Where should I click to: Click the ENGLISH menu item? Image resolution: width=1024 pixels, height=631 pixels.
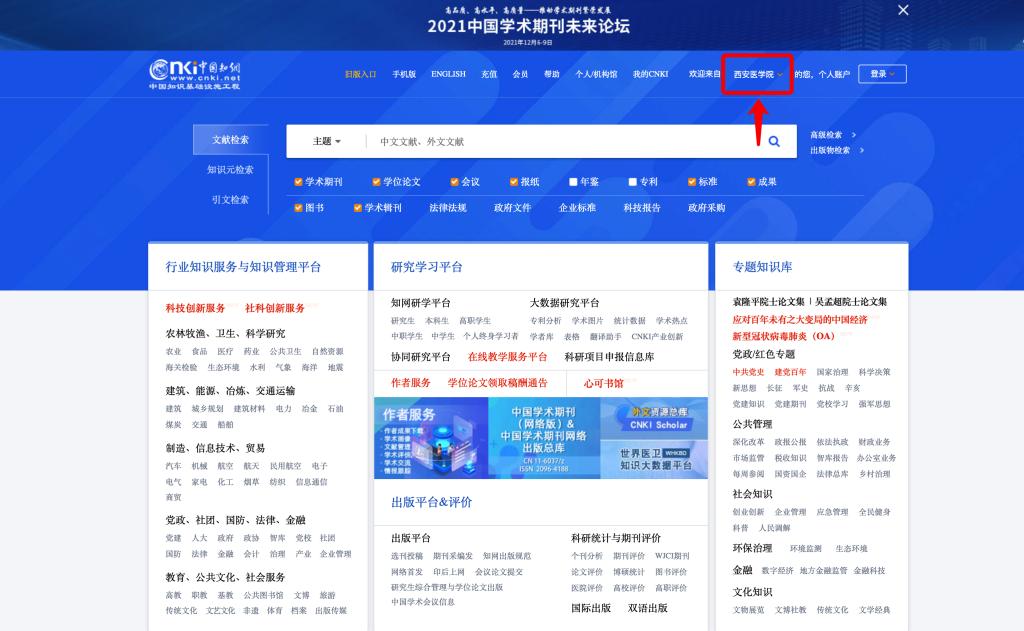click(x=448, y=73)
